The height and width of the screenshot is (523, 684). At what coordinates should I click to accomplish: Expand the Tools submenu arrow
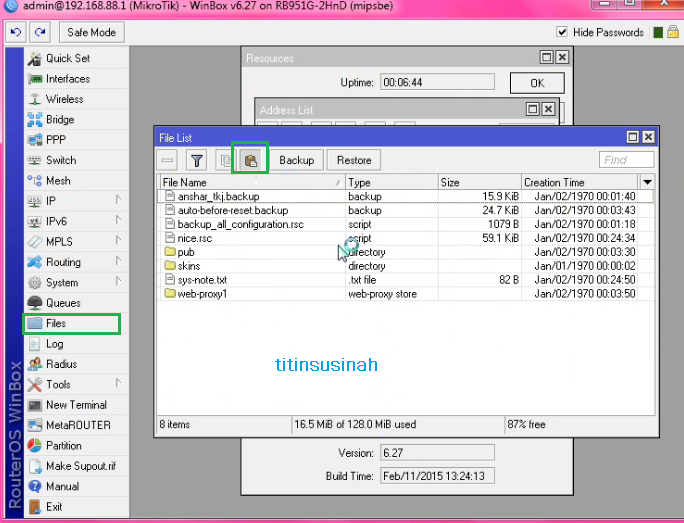pos(118,383)
